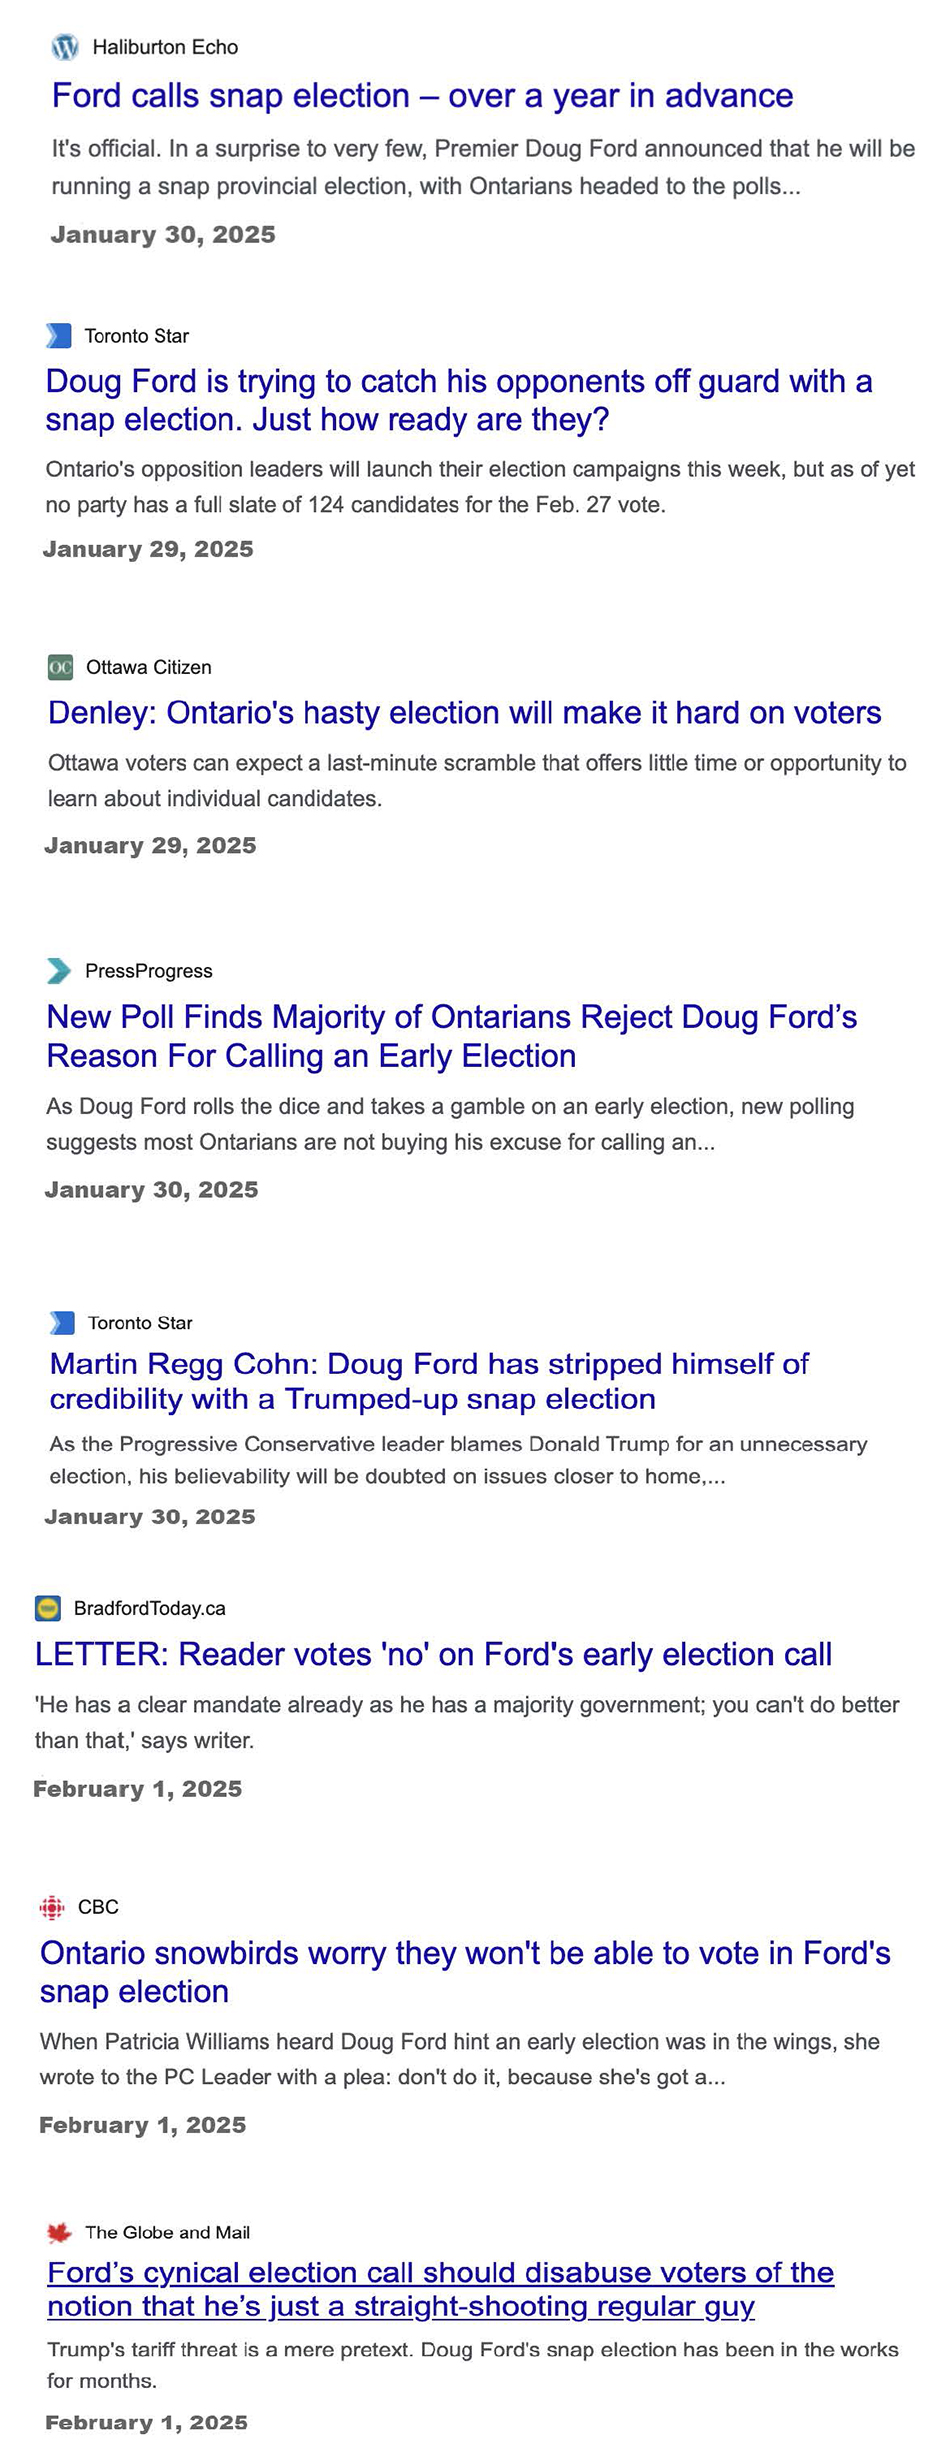Image resolution: width=950 pixels, height=2461 pixels.
Task: Open the Martin Regg Cohn column link
Action: click(x=429, y=1381)
